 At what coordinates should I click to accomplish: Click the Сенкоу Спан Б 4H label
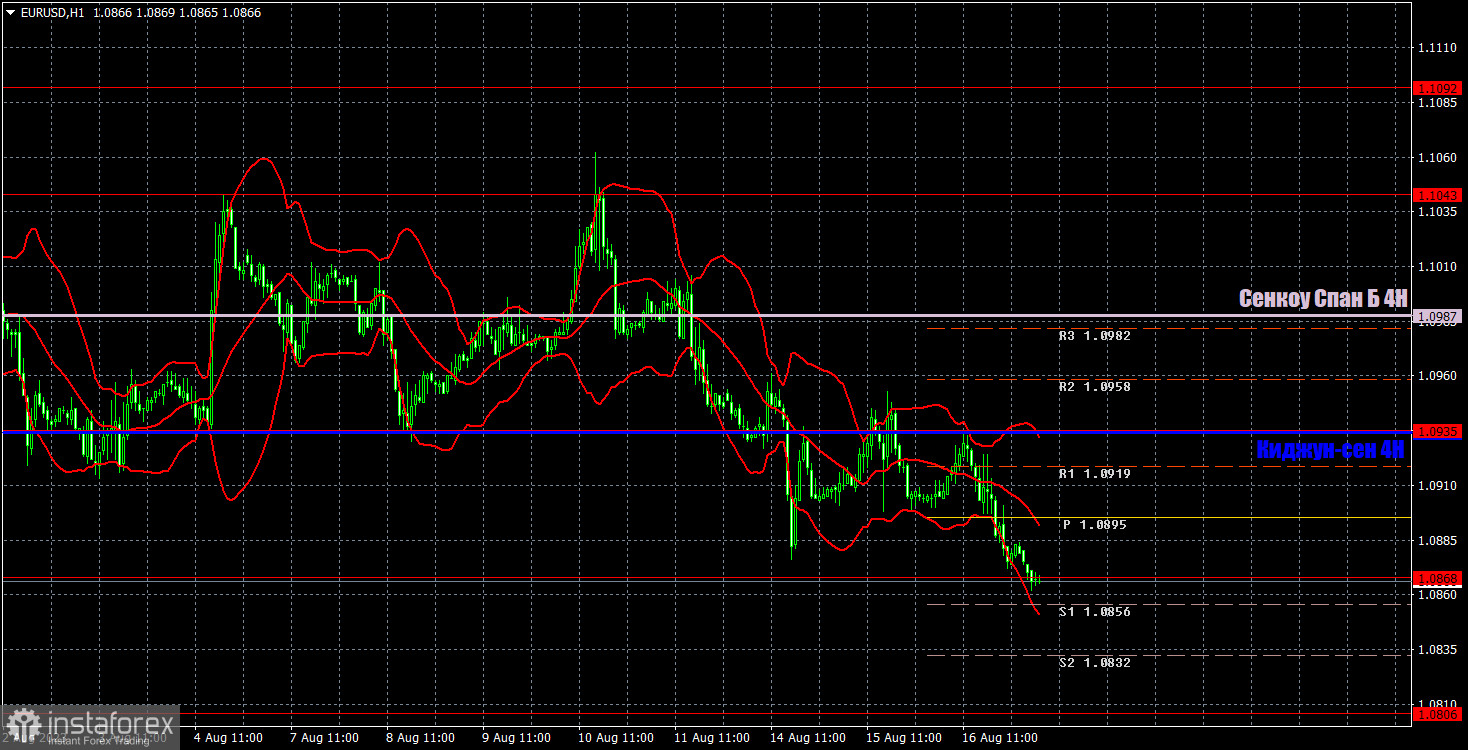pos(1323,298)
